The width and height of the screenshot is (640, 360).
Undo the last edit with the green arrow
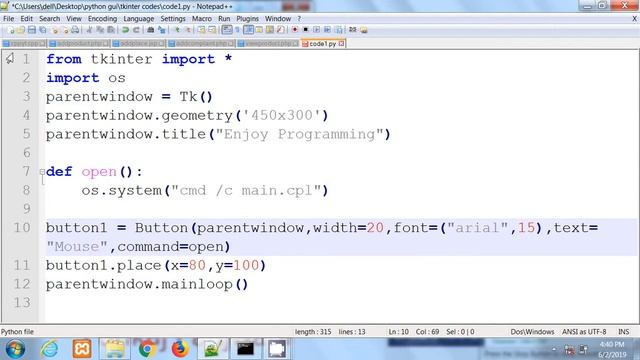[x=125, y=30]
